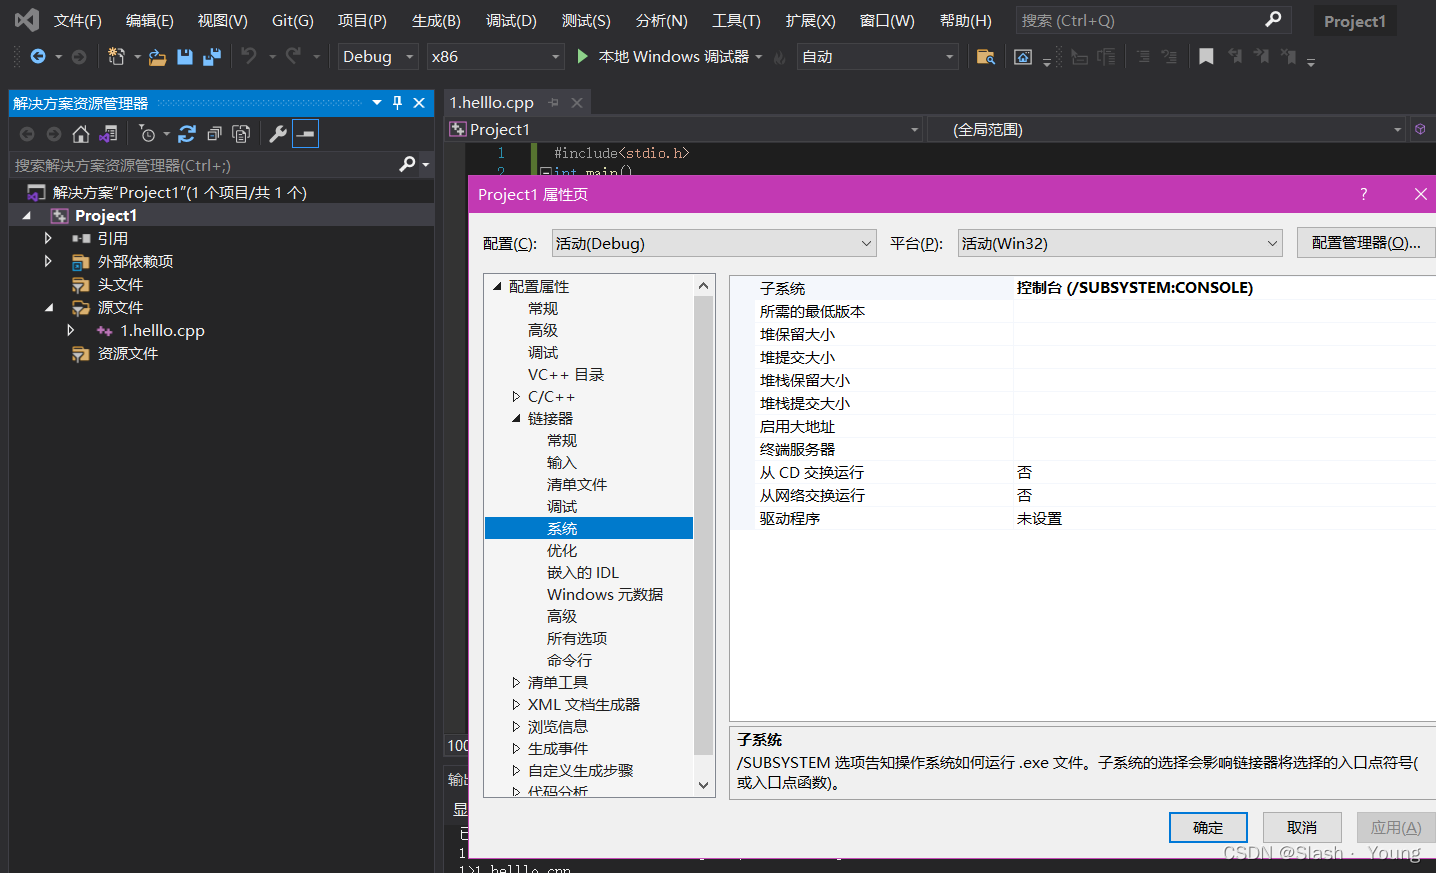Image resolution: width=1436 pixels, height=873 pixels.
Task: Click the Solution Explorer search field
Action: click(x=205, y=165)
